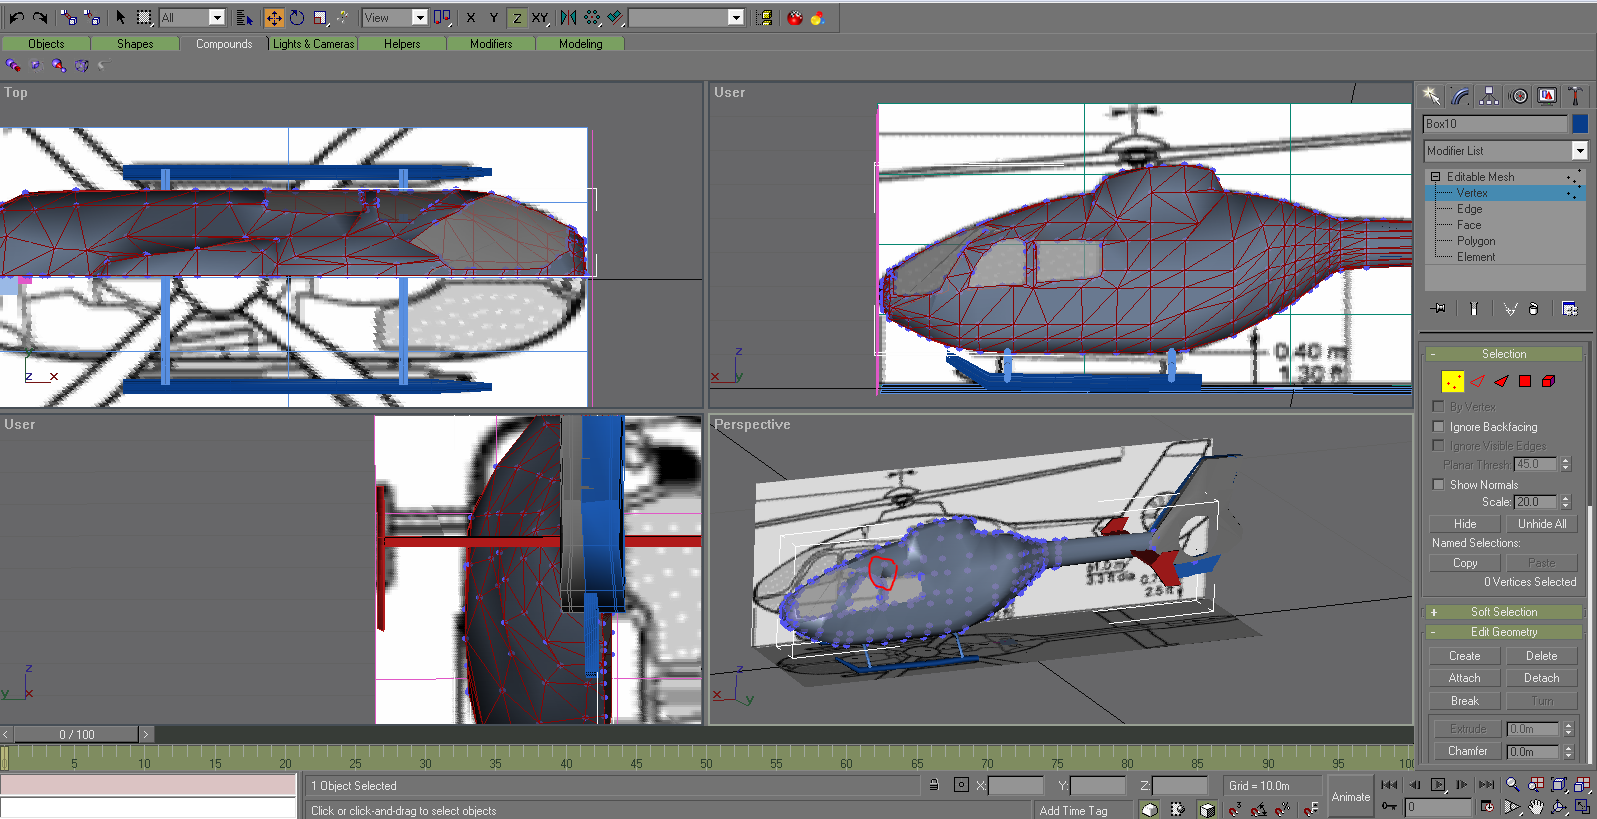Click the Pin Stack icon
1597x819 pixels.
tap(1438, 309)
